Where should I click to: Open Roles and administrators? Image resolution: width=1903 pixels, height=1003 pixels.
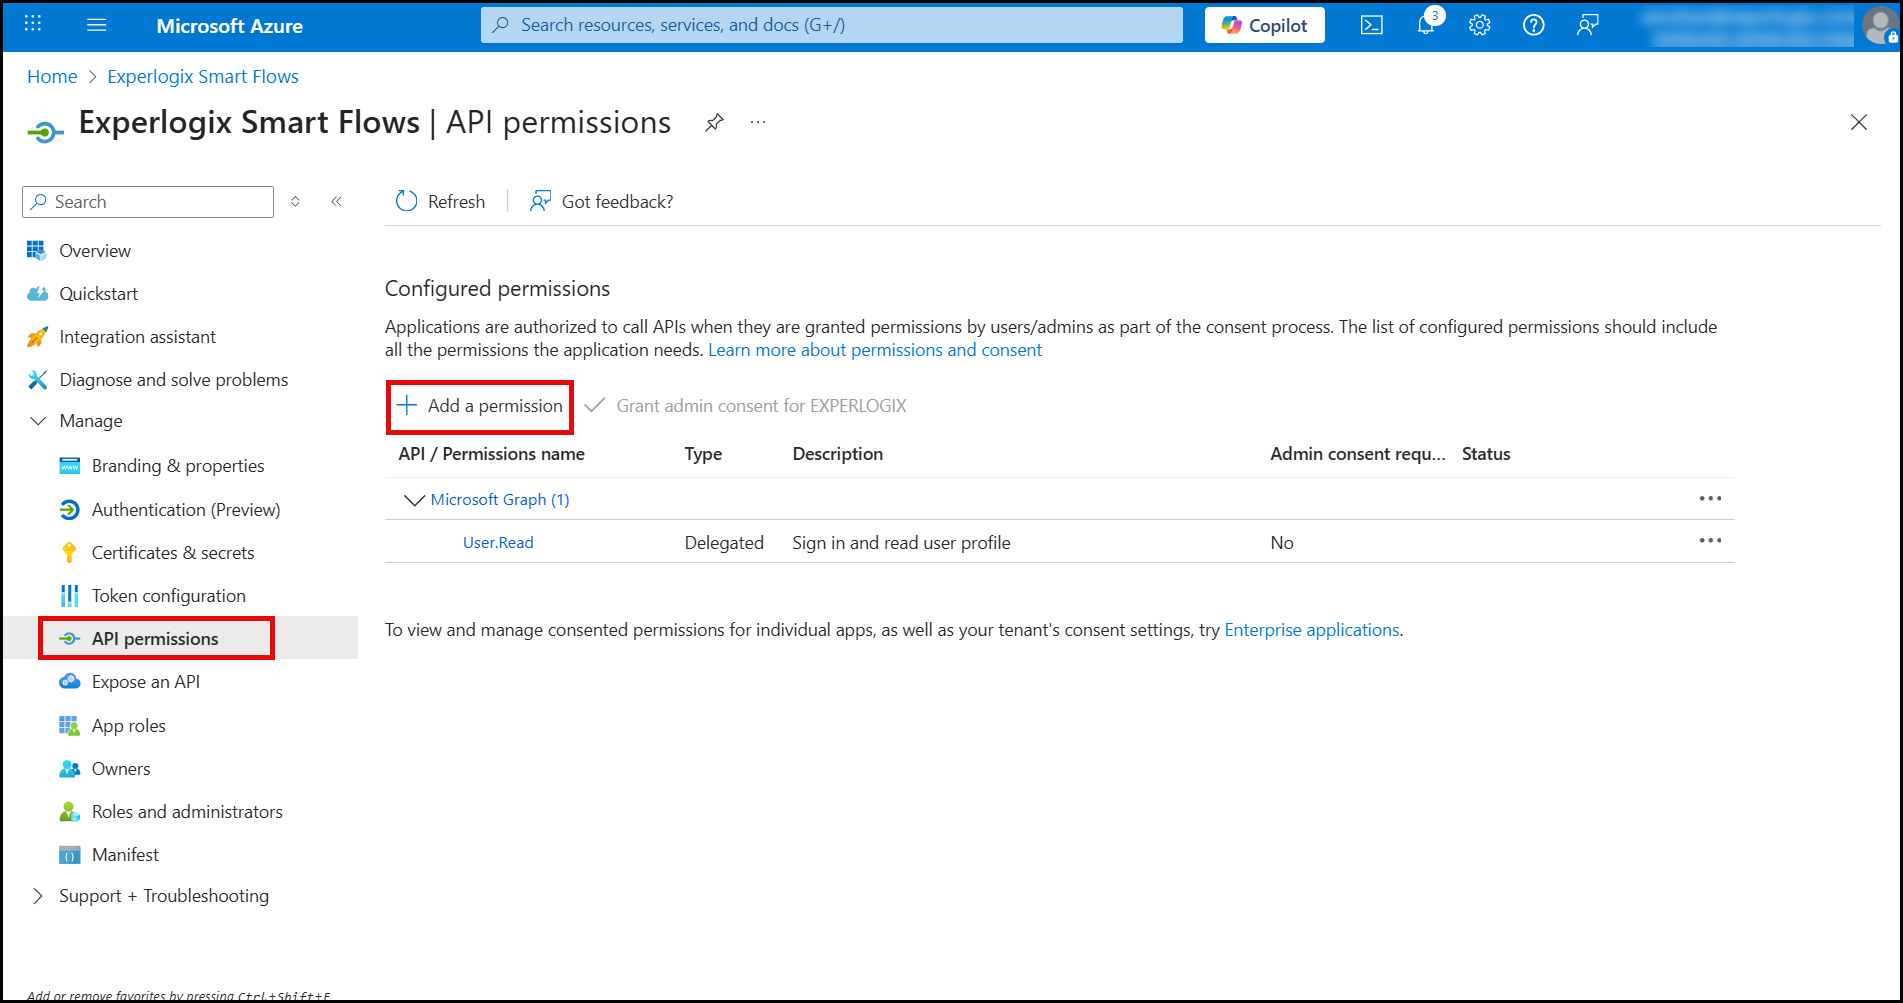187,811
